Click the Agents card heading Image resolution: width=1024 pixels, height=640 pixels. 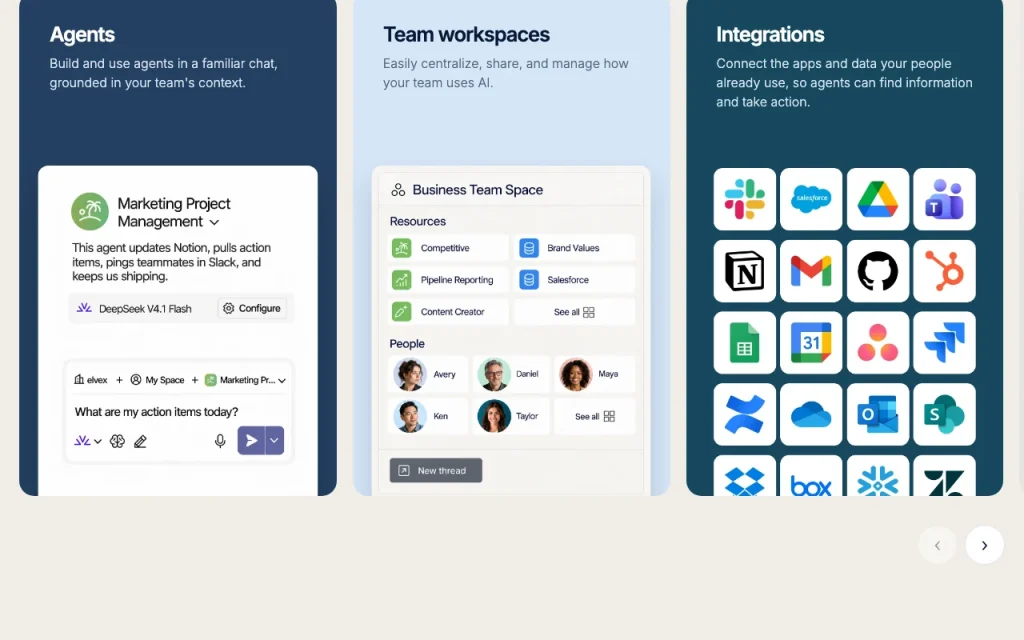coord(82,35)
